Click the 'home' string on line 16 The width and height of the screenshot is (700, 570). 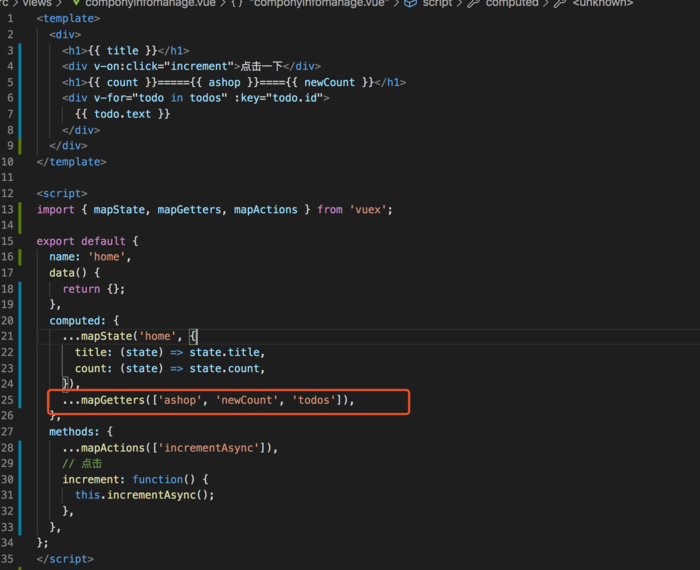tap(106, 257)
